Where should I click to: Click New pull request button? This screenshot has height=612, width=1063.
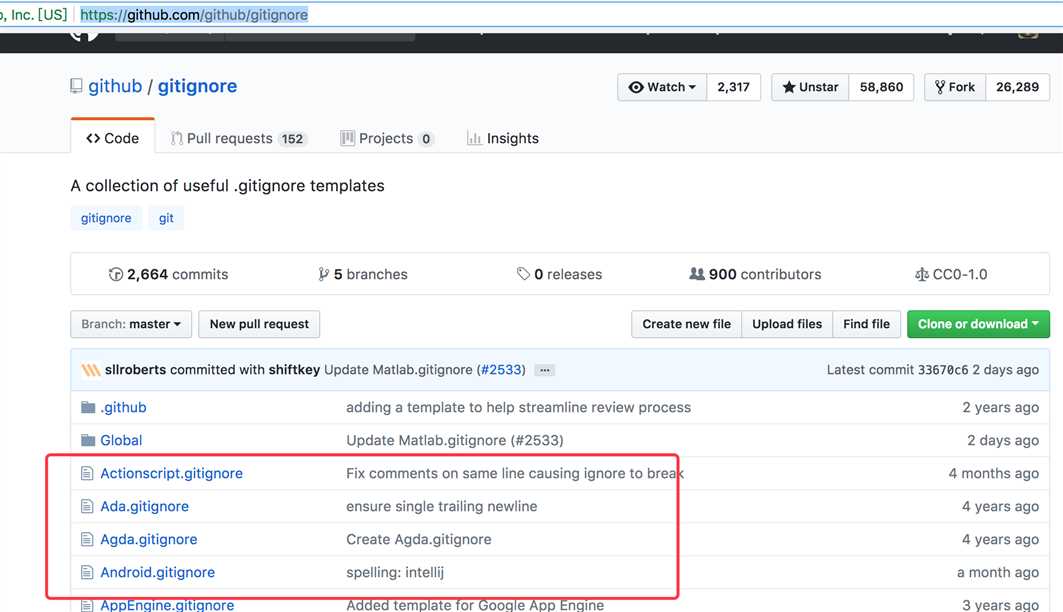click(259, 324)
